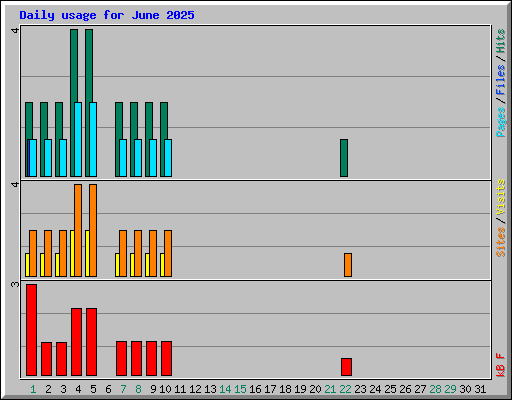Click the Files legend label
The height and width of the screenshot is (400, 512).
tap(500, 80)
